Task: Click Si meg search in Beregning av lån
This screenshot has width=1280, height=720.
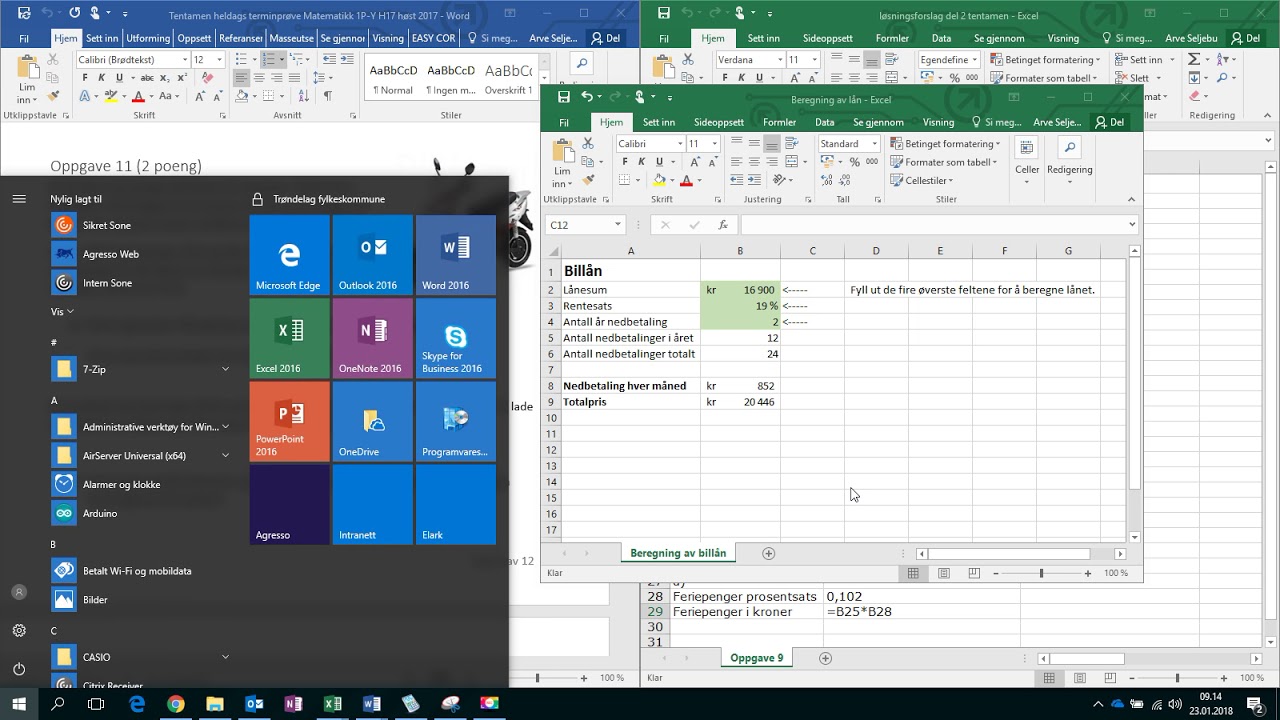Action: pos(996,122)
